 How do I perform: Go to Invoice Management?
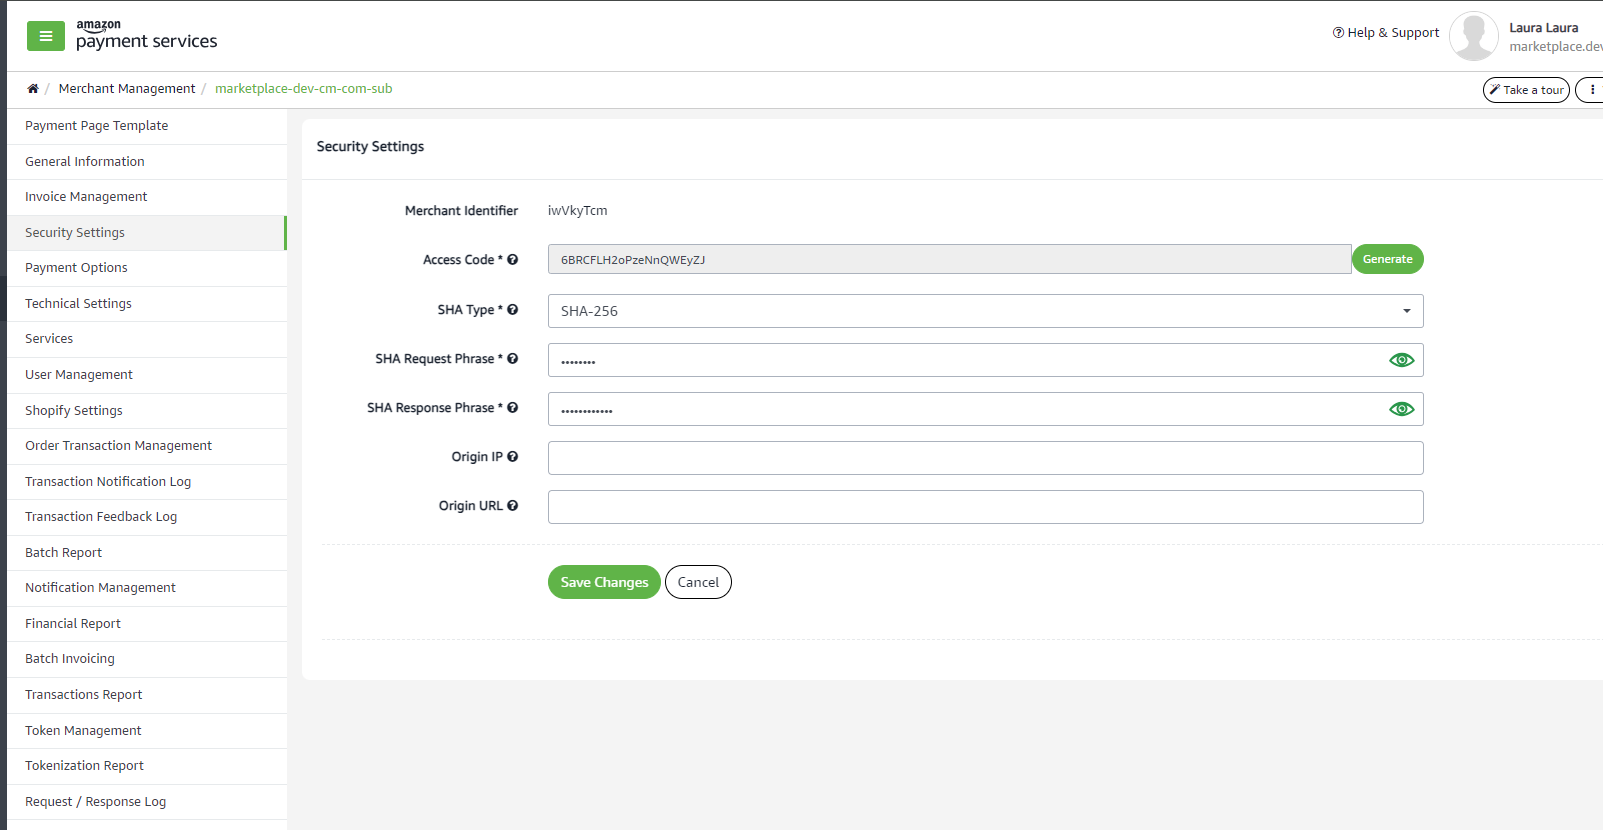147,197
